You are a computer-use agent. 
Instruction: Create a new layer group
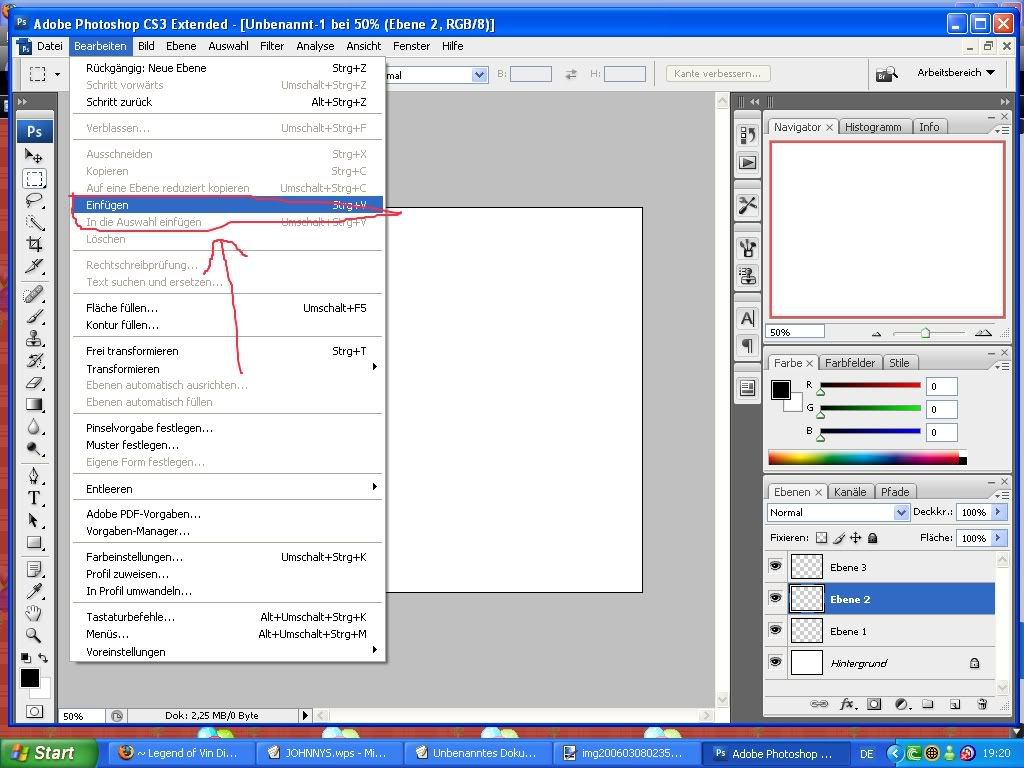coord(928,704)
